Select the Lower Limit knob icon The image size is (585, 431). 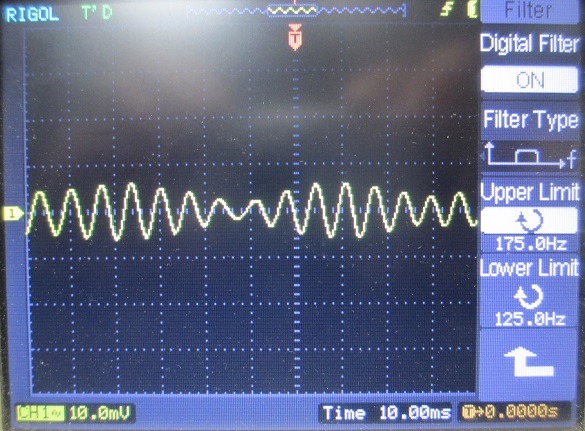click(x=529, y=297)
